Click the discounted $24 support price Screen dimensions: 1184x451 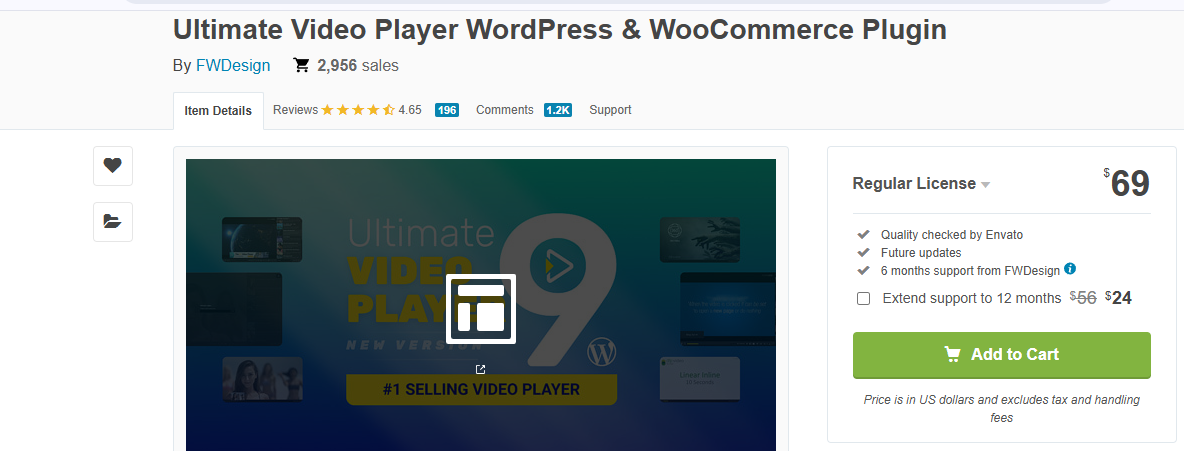tap(1118, 298)
